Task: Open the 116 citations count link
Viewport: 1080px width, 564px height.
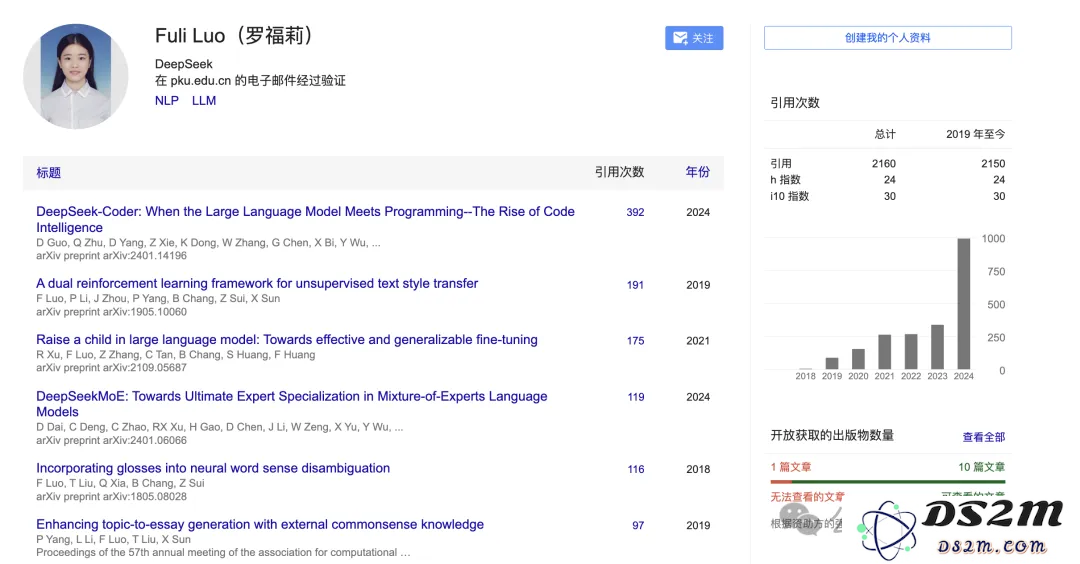Action: (636, 469)
